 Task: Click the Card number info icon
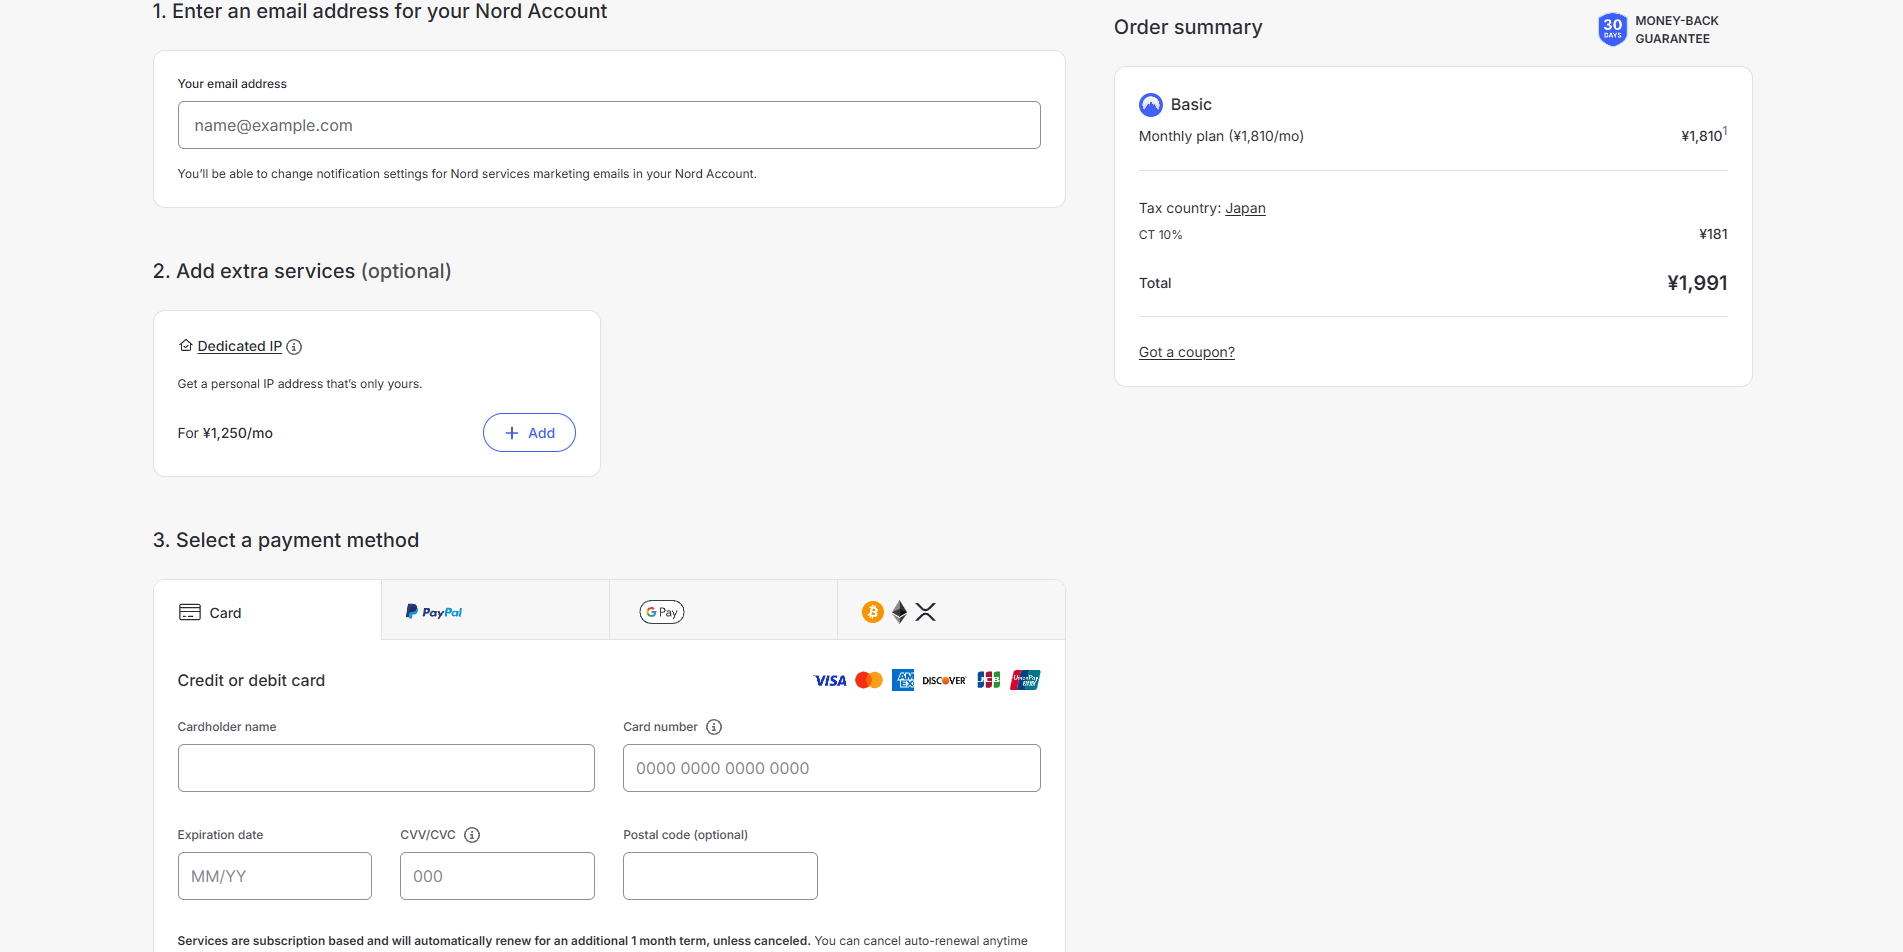click(x=714, y=727)
